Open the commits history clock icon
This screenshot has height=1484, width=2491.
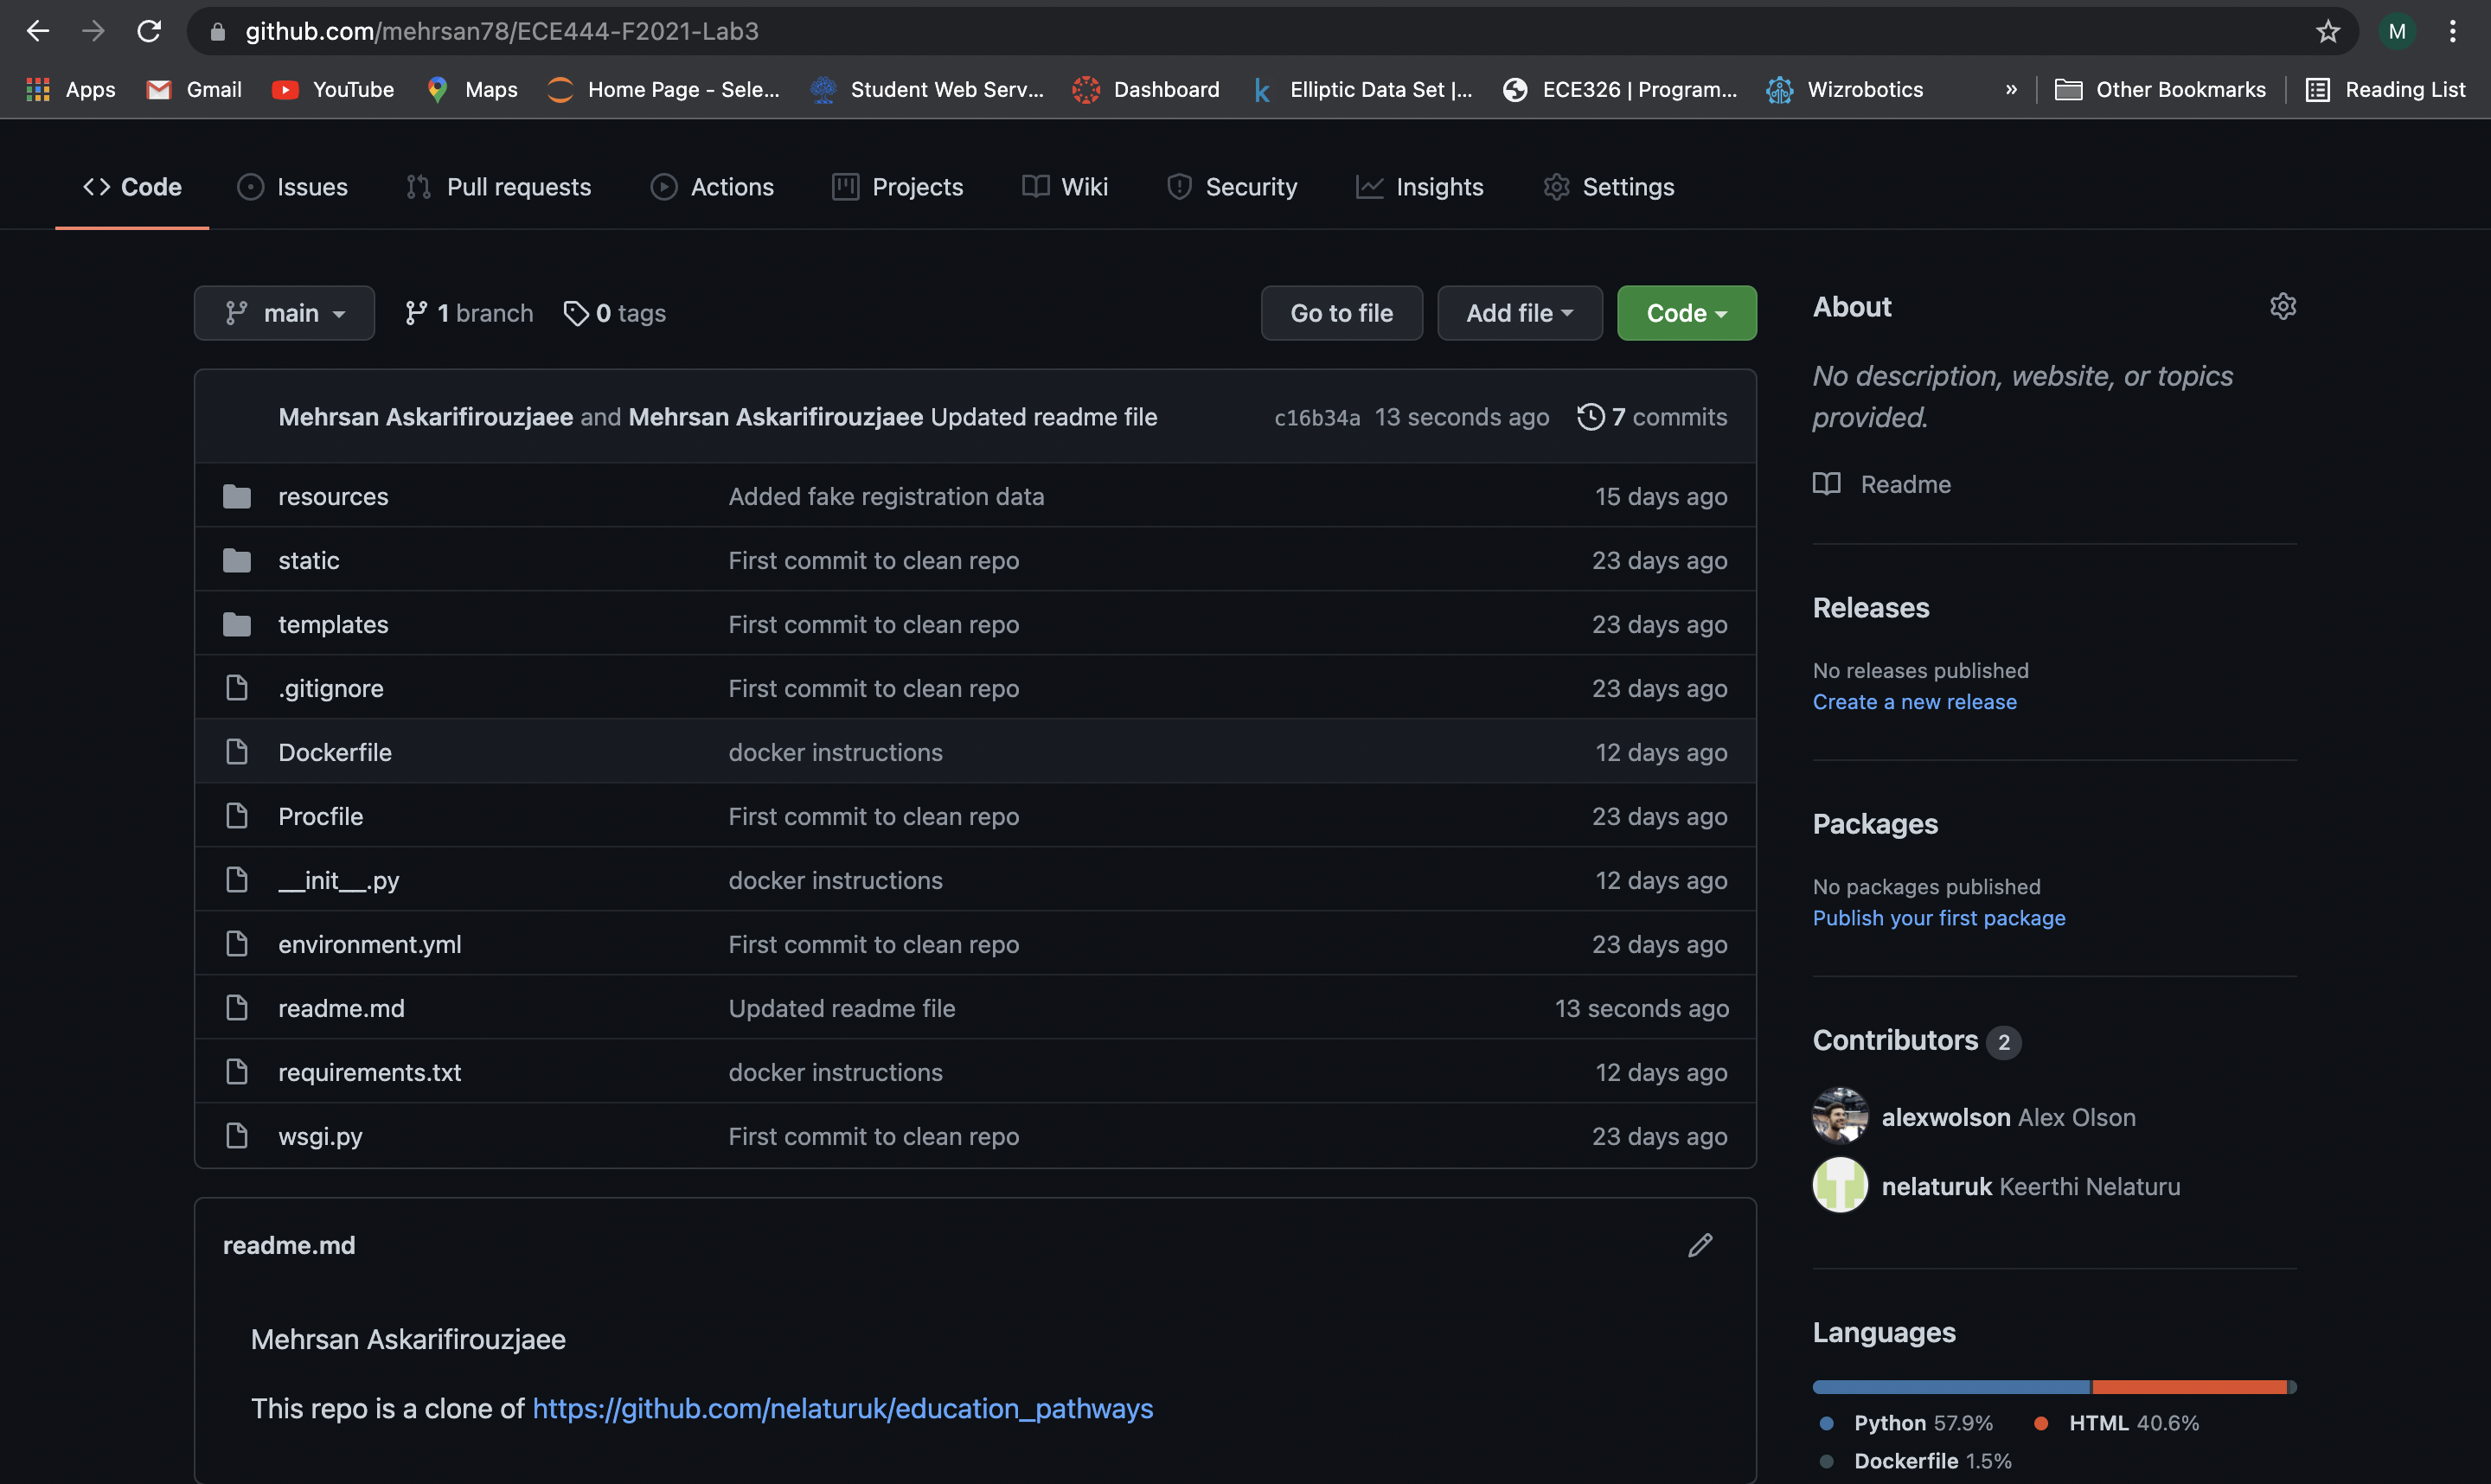[x=1590, y=417]
